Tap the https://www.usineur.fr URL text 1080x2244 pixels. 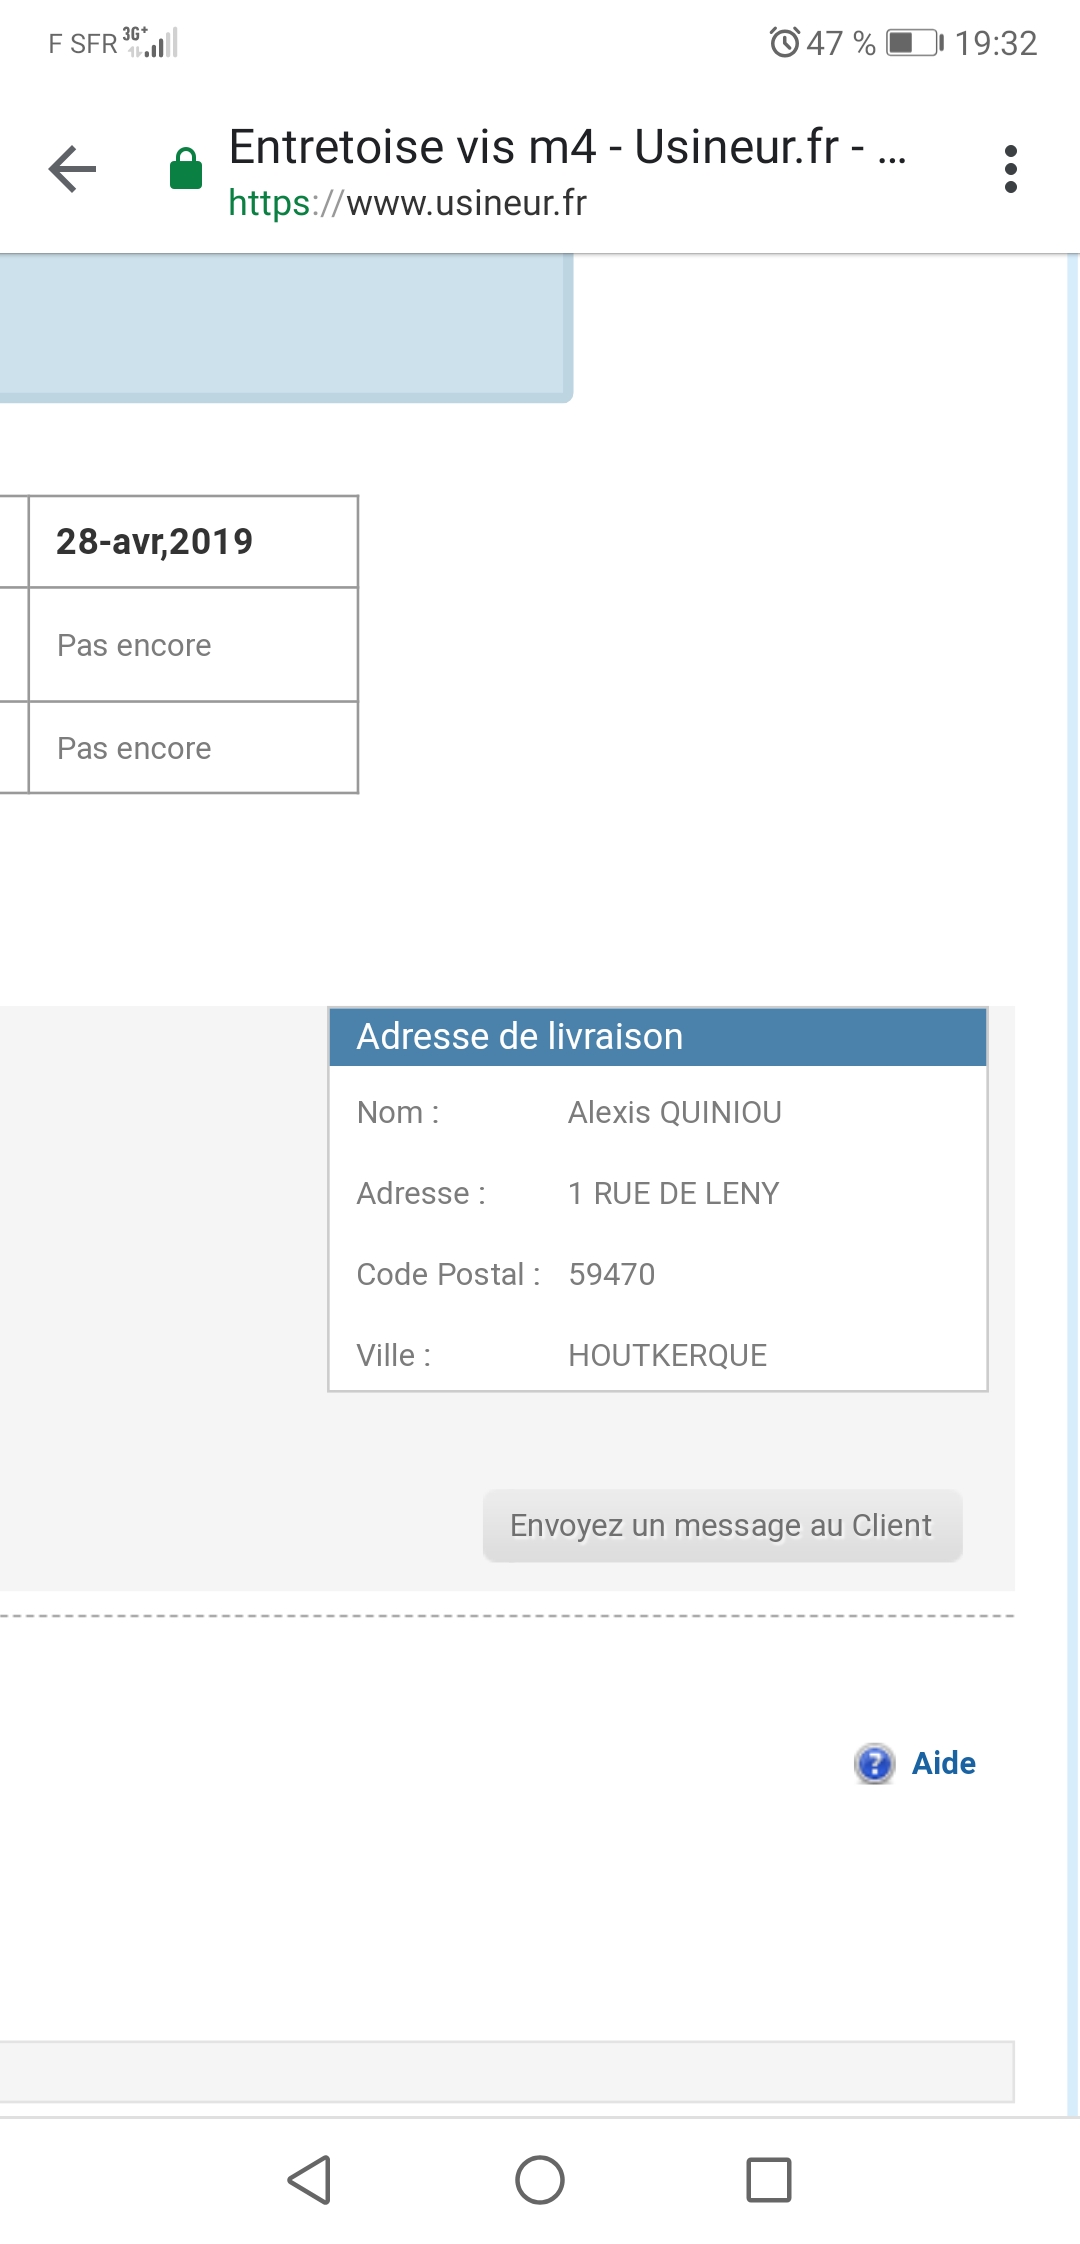click(x=407, y=203)
